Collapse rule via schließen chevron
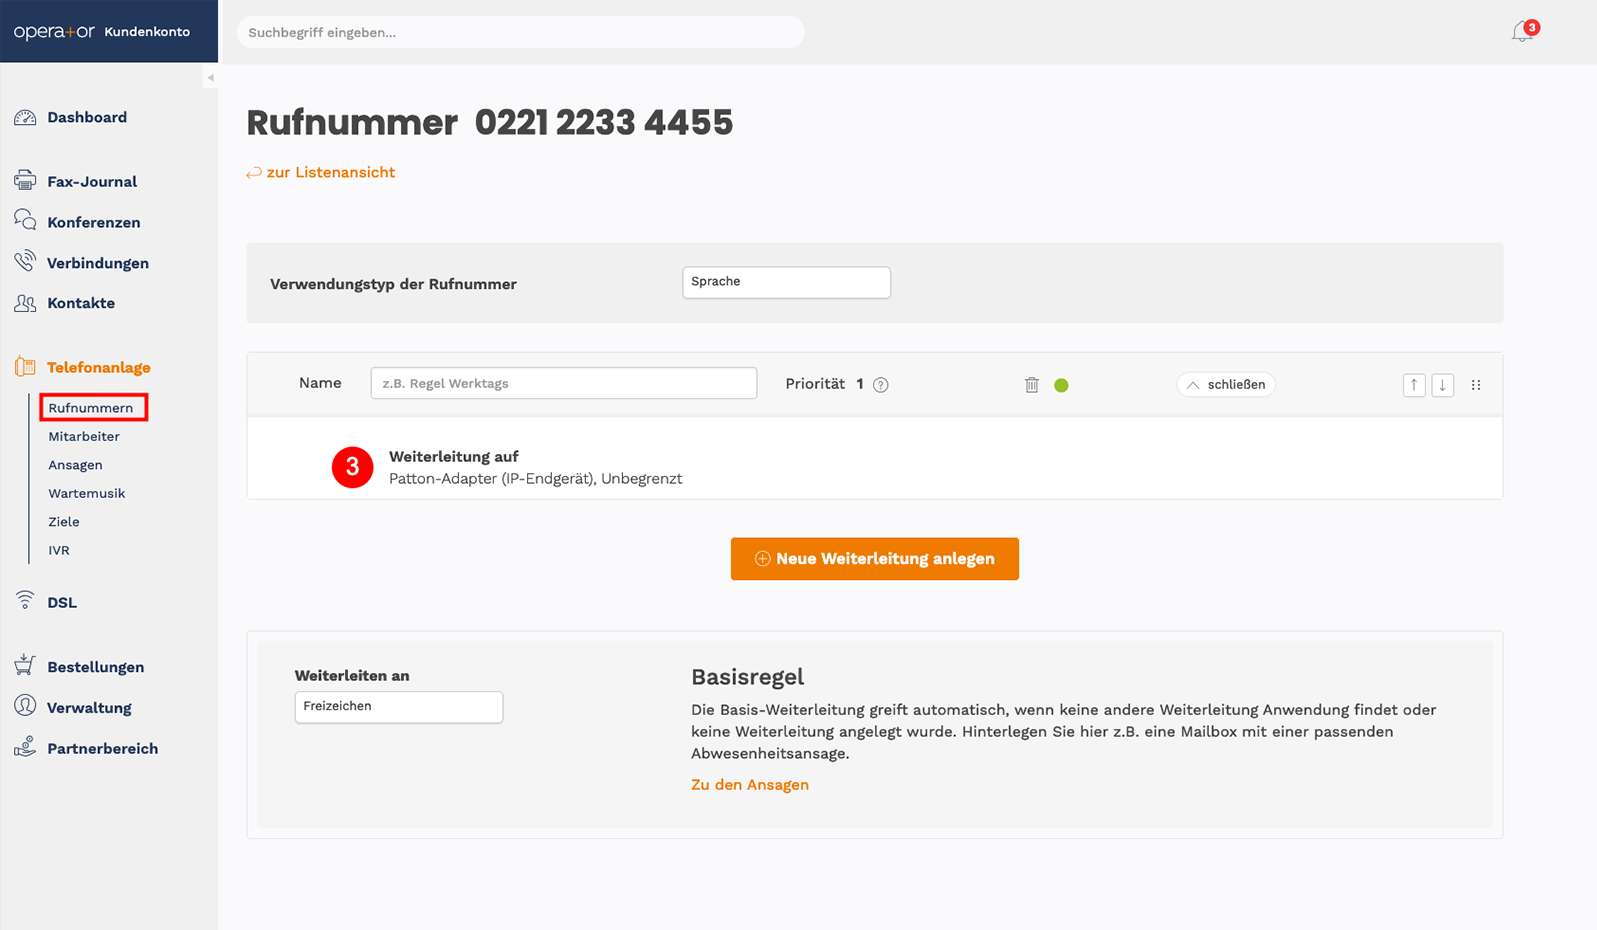 tap(1226, 385)
